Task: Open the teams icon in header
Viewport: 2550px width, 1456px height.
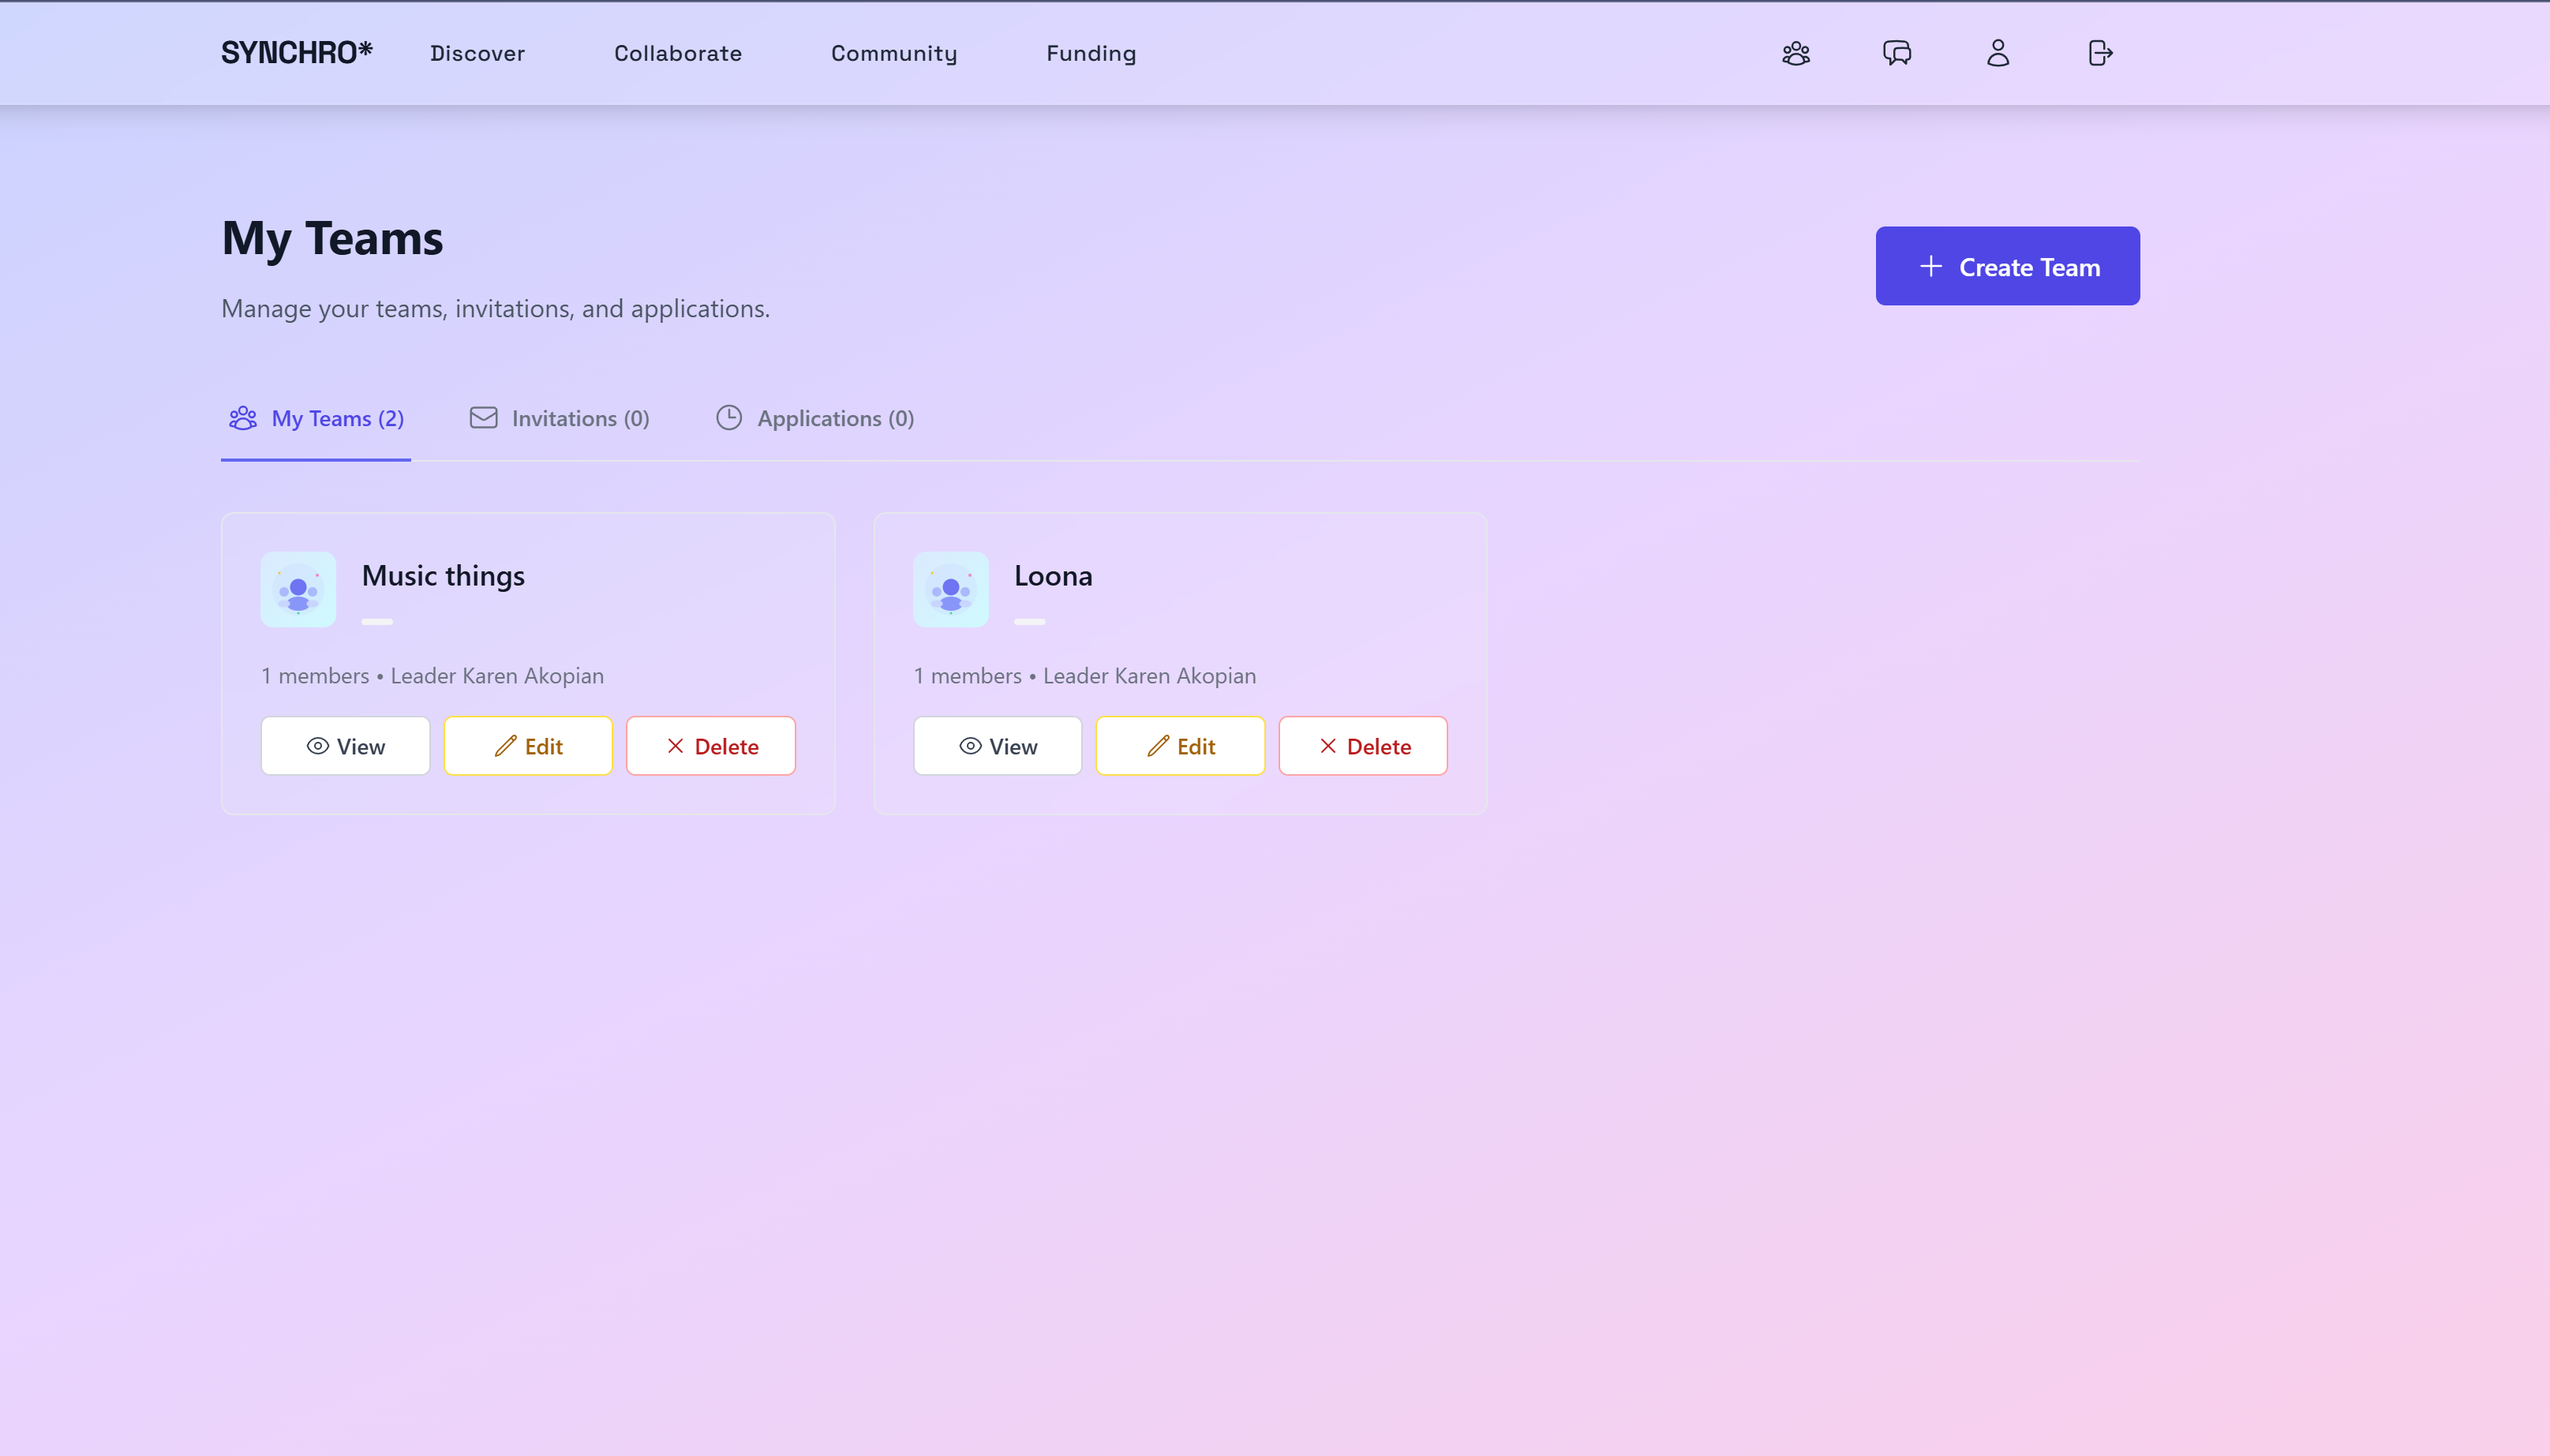Action: click(1796, 53)
